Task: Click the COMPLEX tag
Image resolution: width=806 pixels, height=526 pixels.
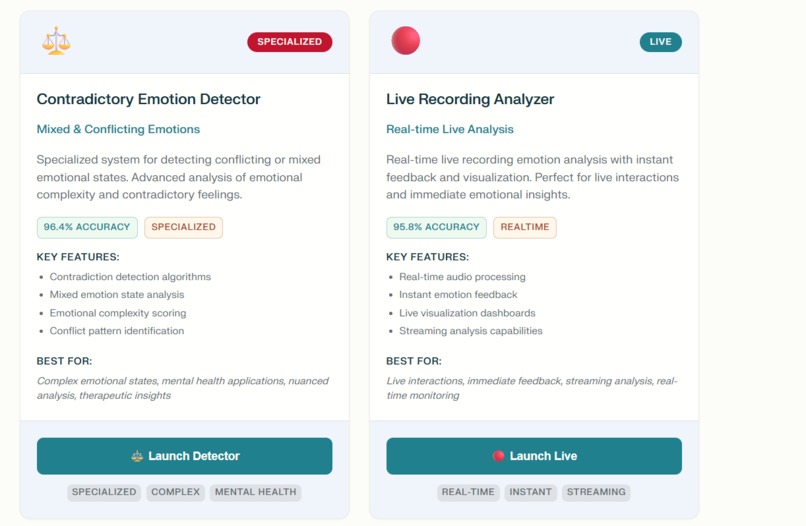Action: click(x=175, y=492)
